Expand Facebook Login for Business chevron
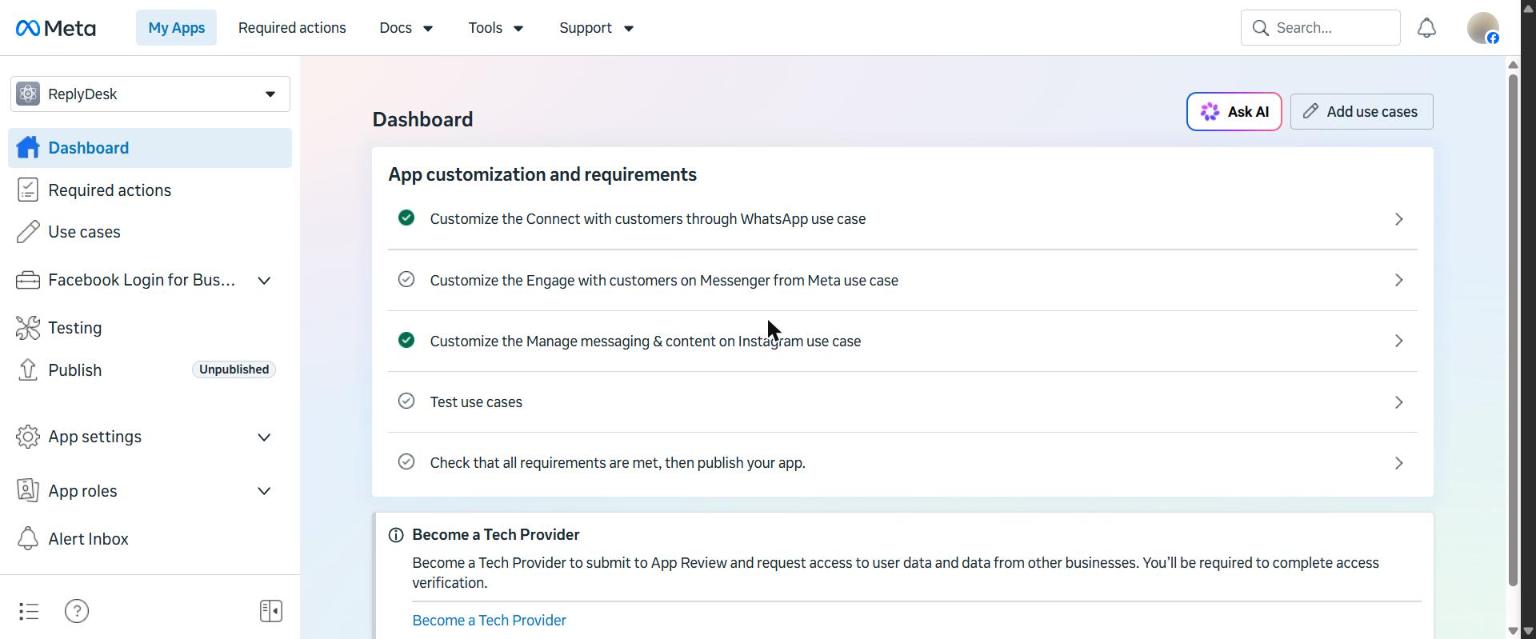This screenshot has height=639, width=1536. pyautogui.click(x=264, y=281)
